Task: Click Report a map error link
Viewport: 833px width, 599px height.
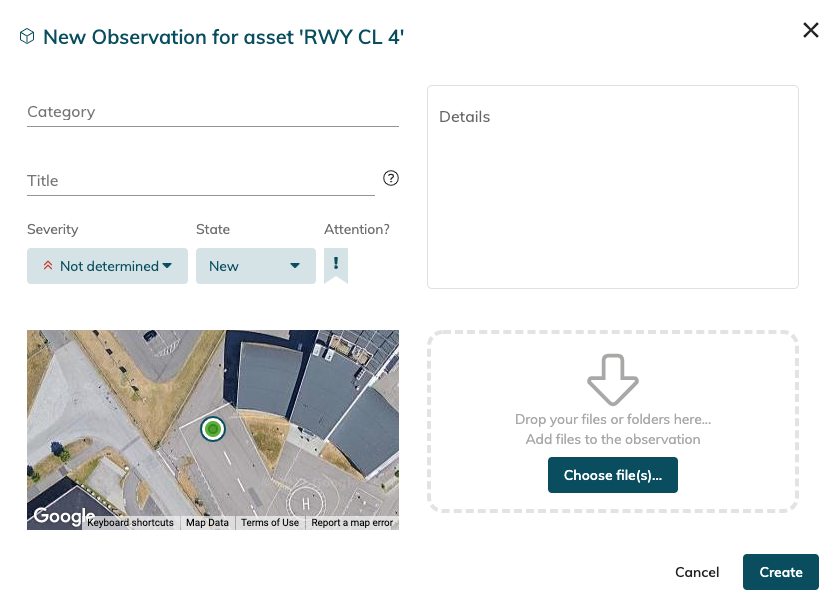Action: pos(352,523)
